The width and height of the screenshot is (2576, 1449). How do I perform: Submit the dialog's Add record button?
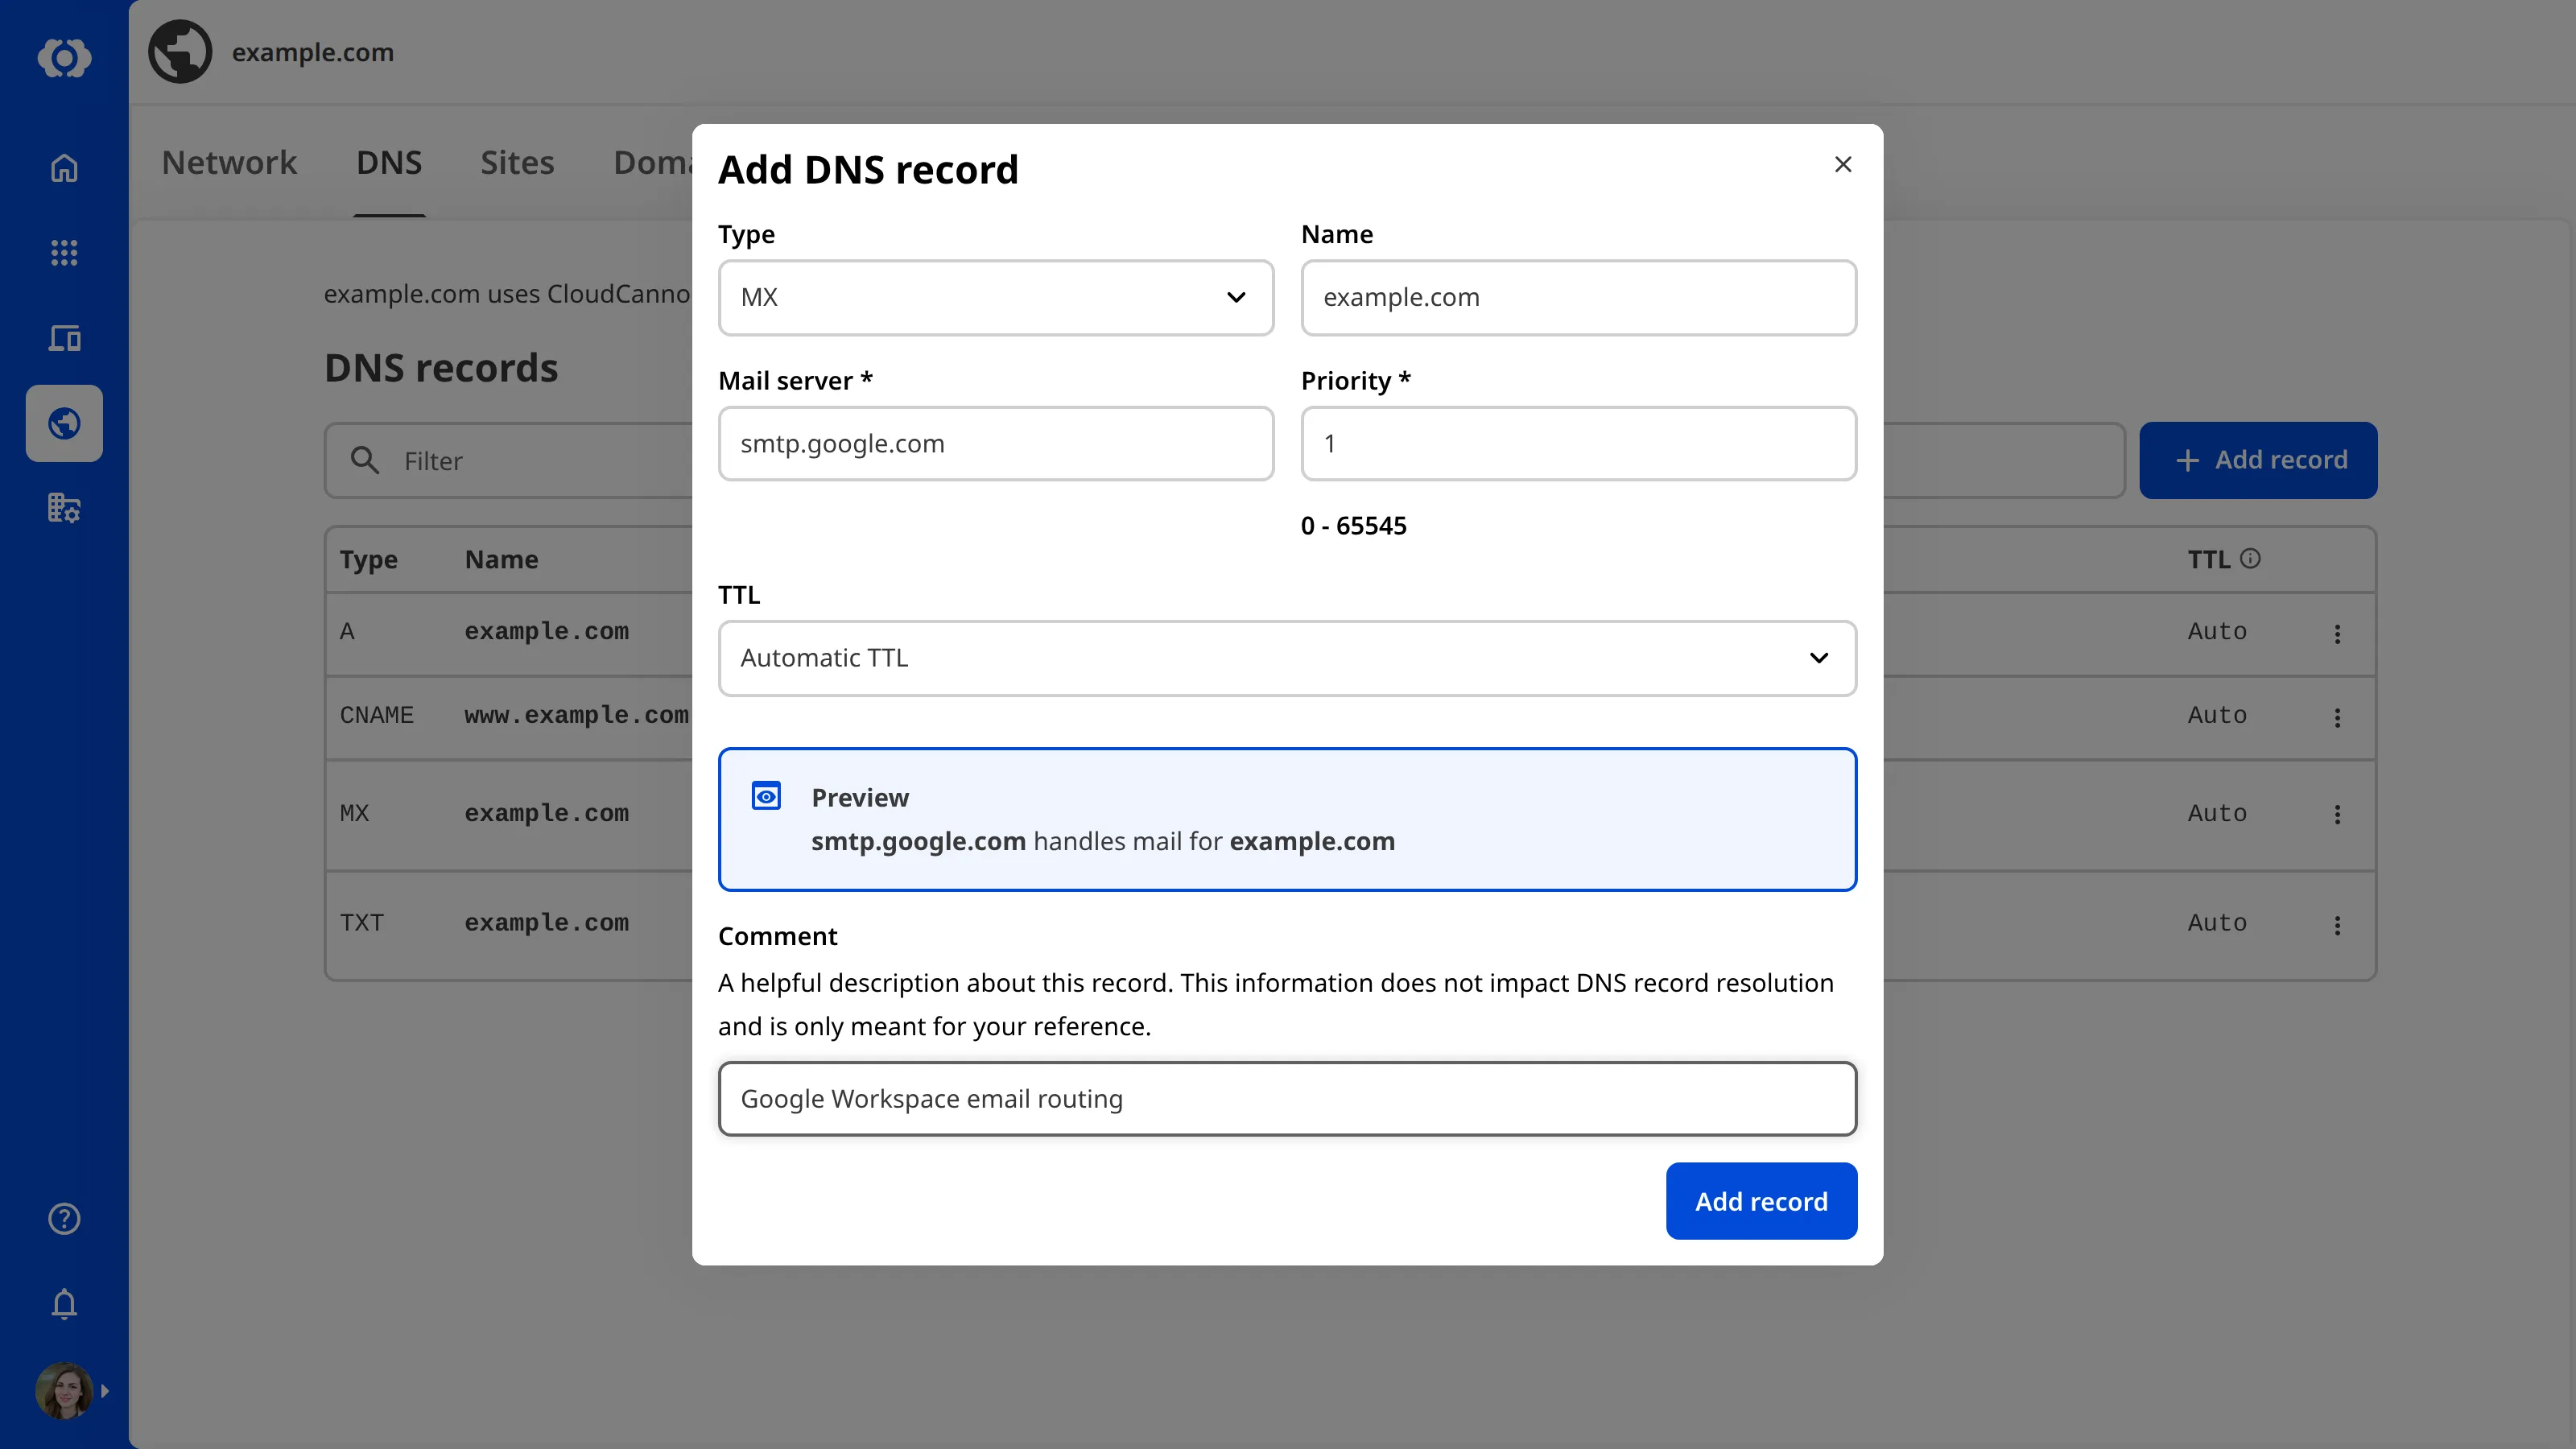(1761, 1201)
